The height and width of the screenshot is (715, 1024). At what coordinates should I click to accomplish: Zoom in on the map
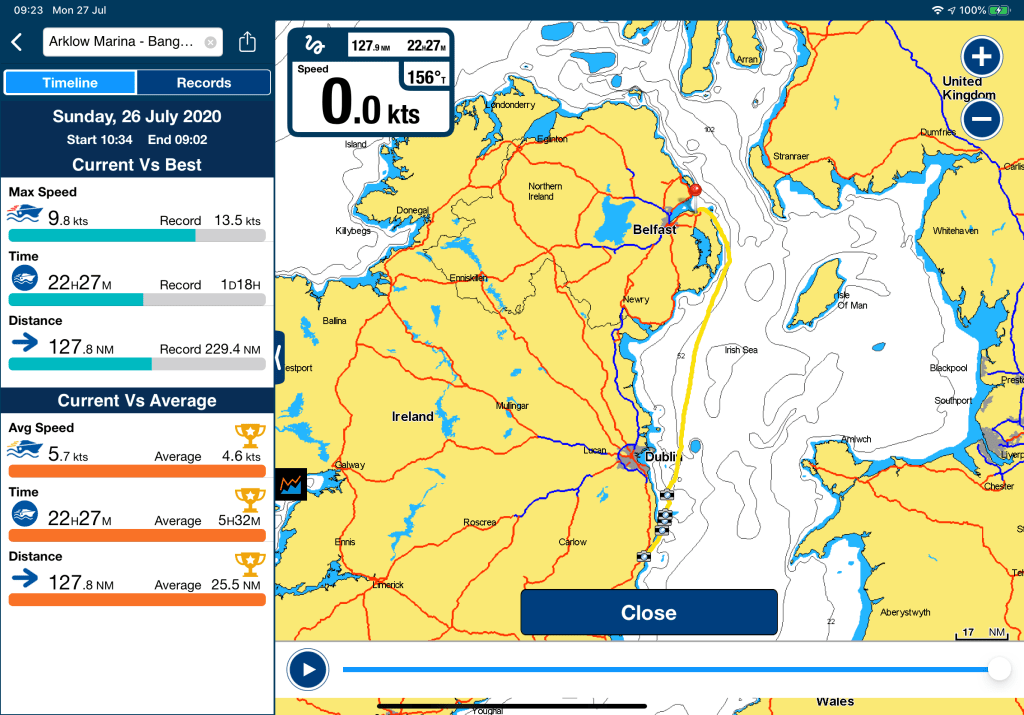[x=981, y=55]
